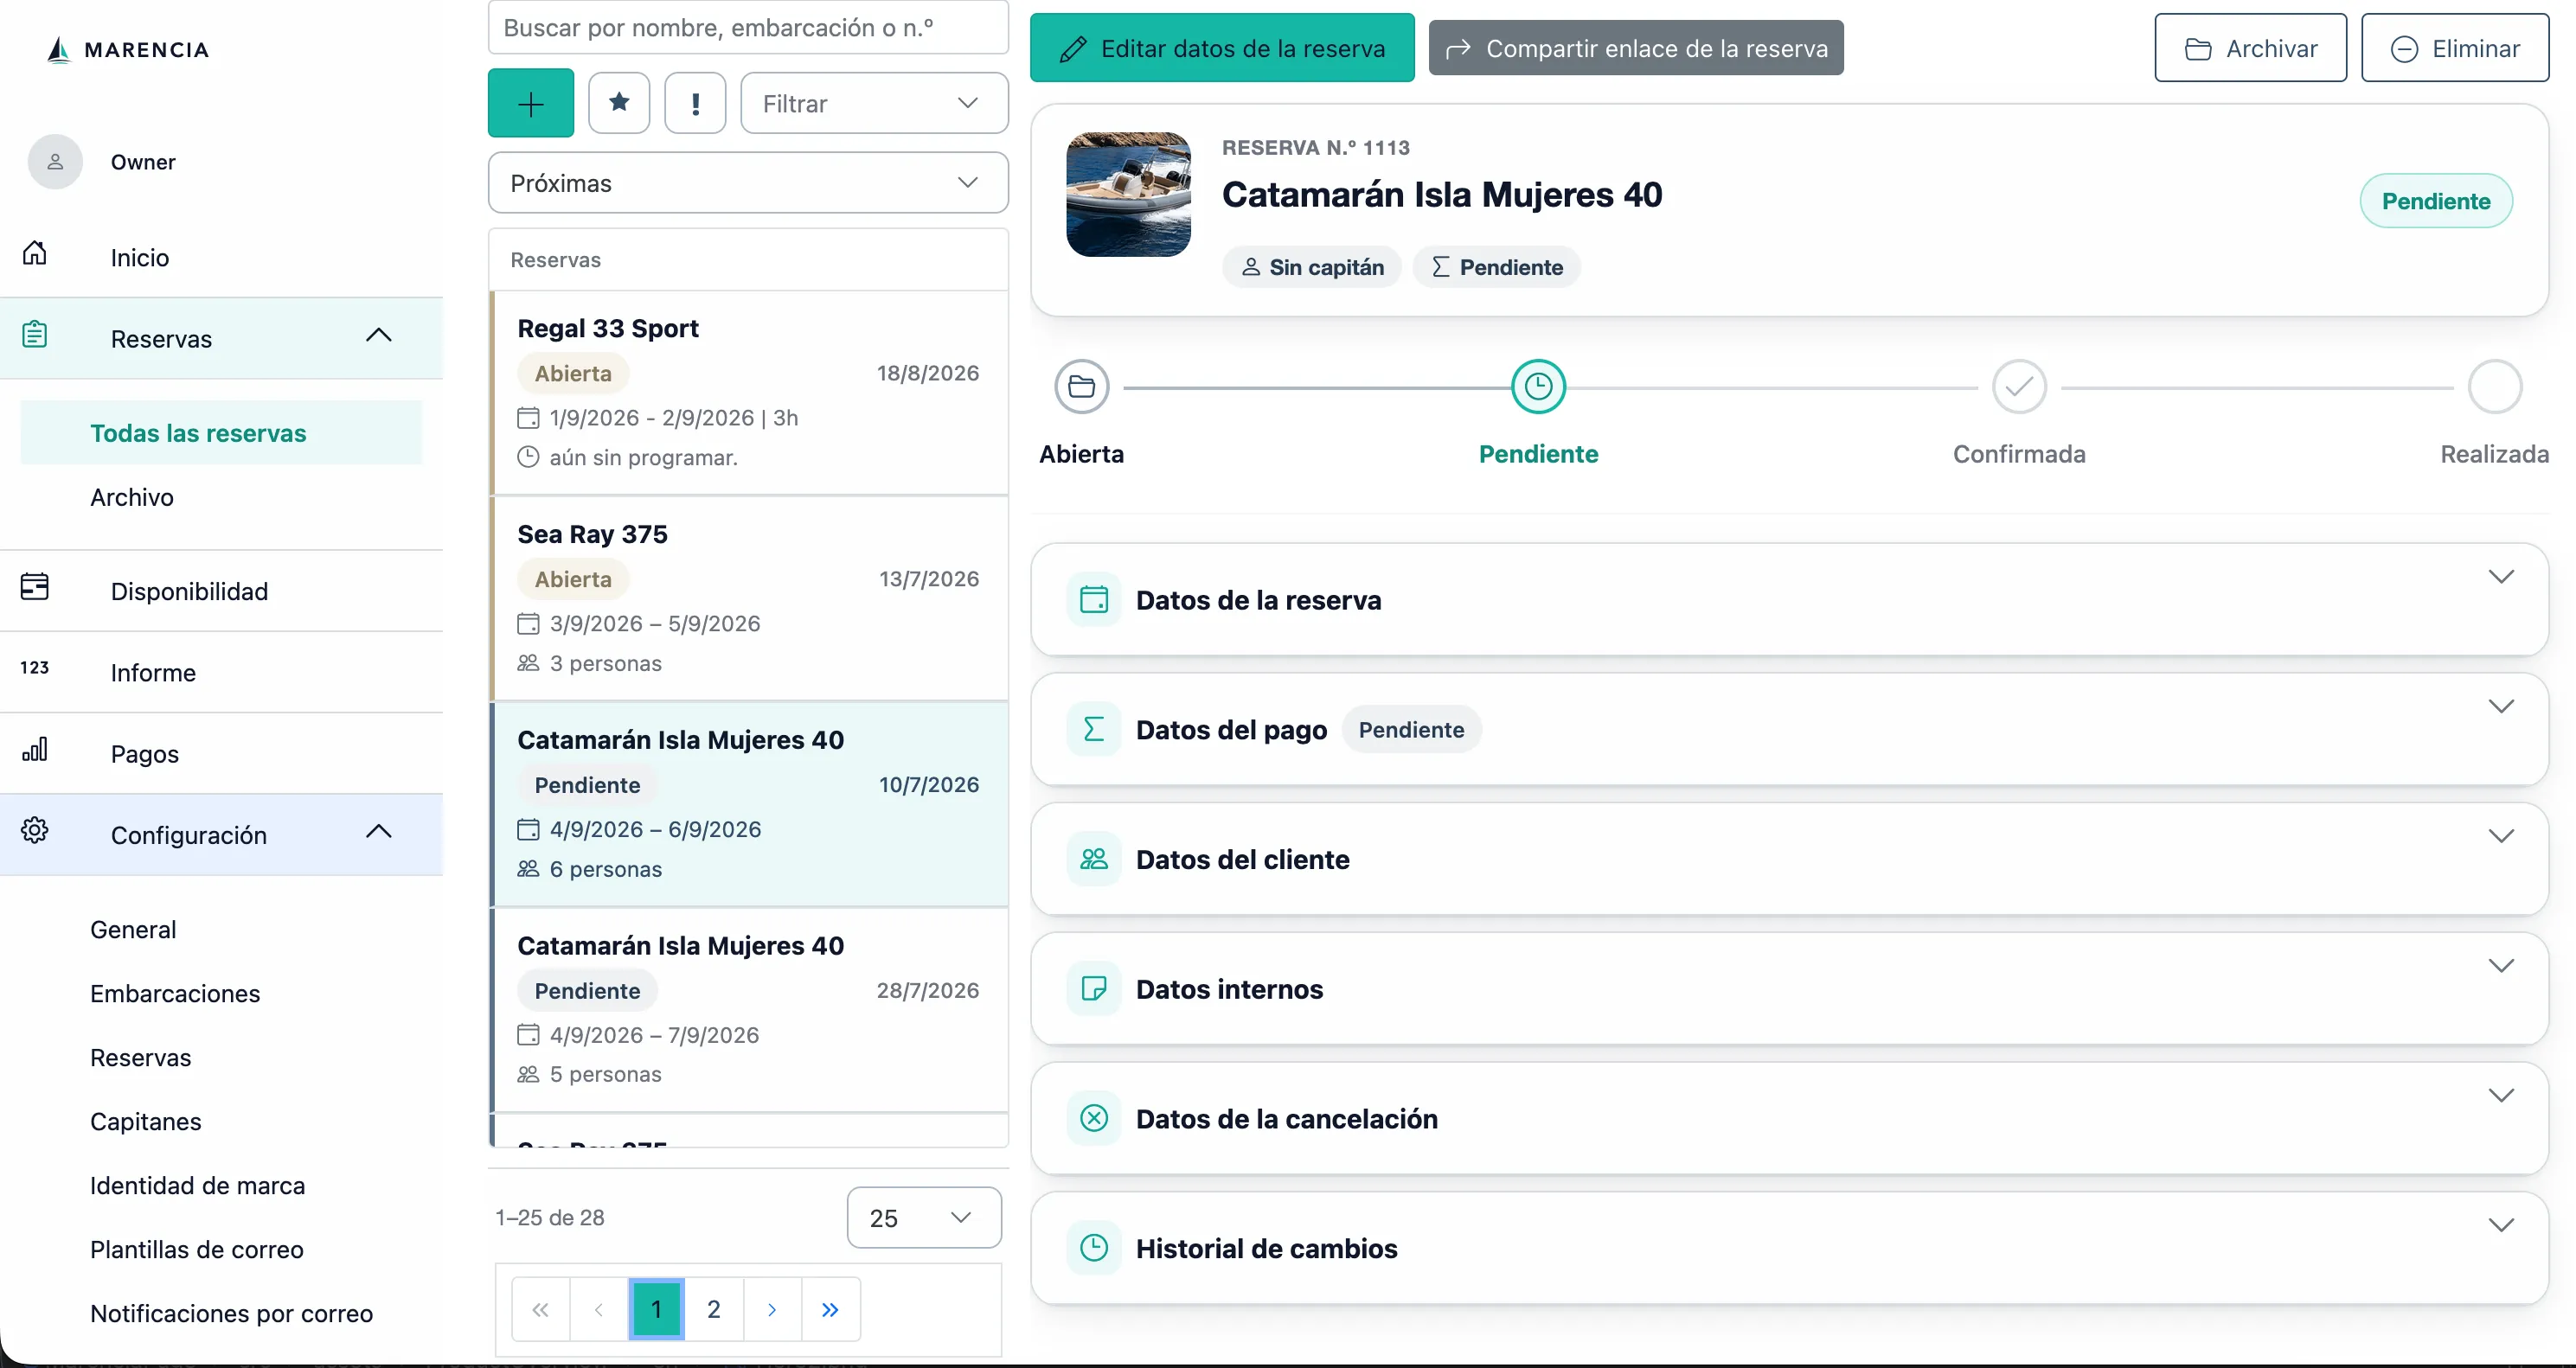The height and width of the screenshot is (1368, 2576).
Task: Open the page size 25 dropdown
Action: coord(924,1218)
